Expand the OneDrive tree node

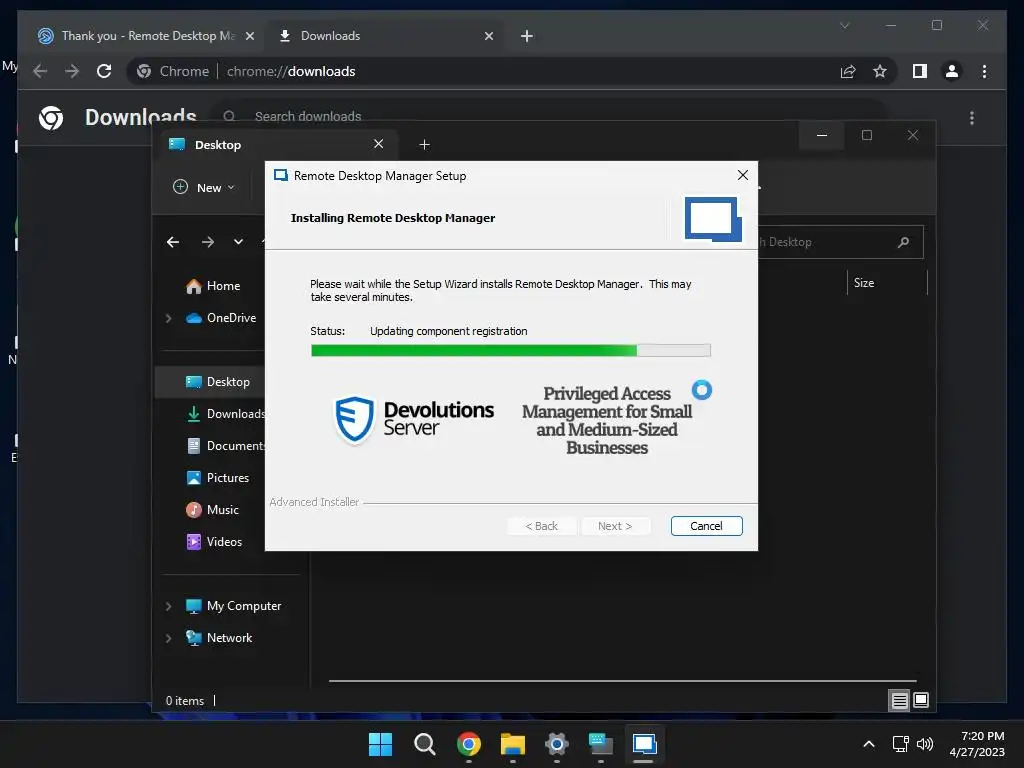point(168,318)
